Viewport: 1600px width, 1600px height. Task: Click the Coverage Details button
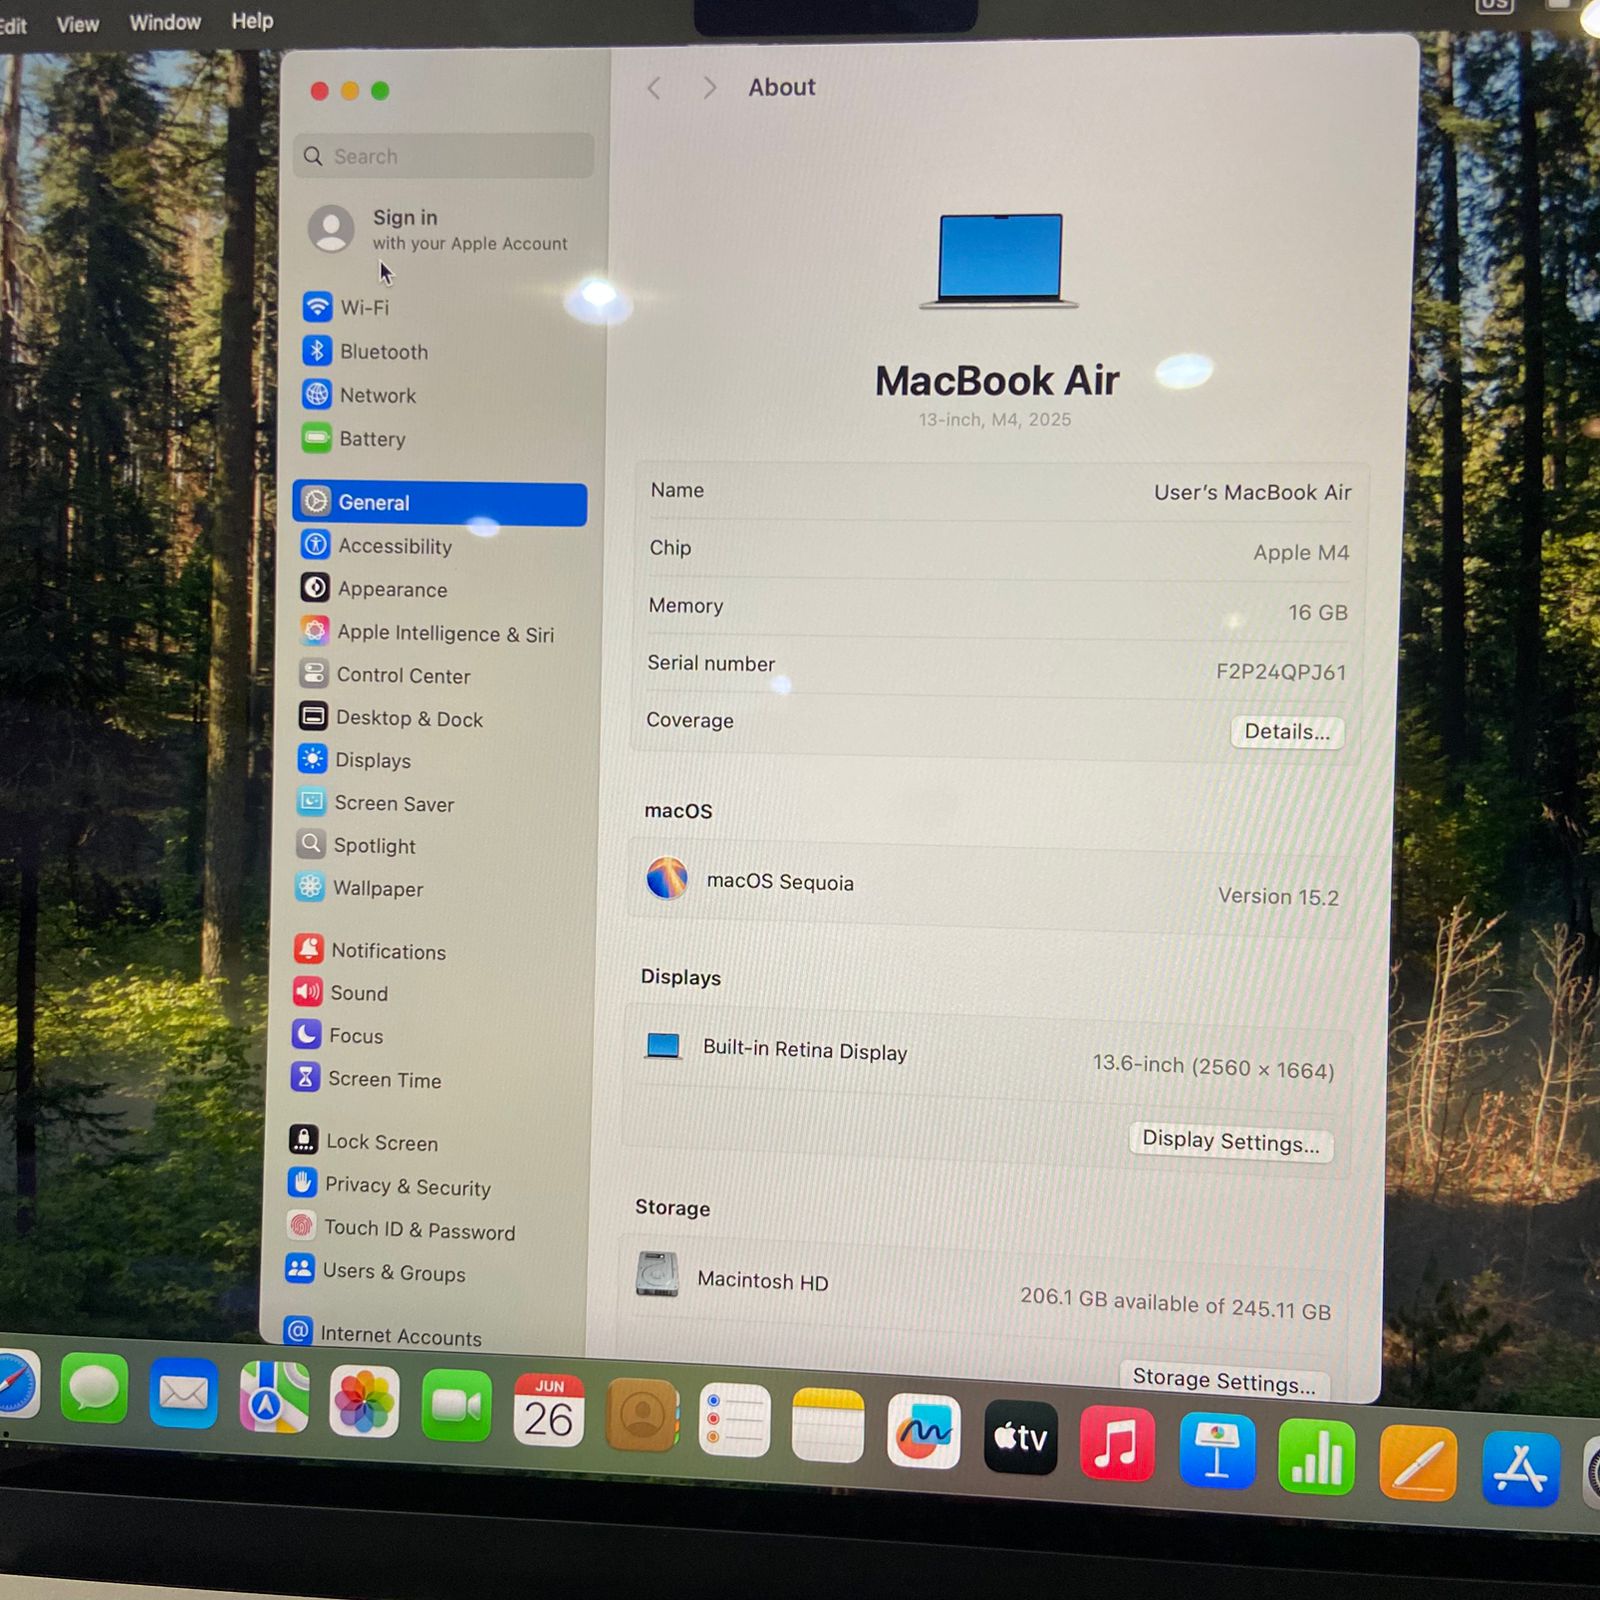(1286, 732)
